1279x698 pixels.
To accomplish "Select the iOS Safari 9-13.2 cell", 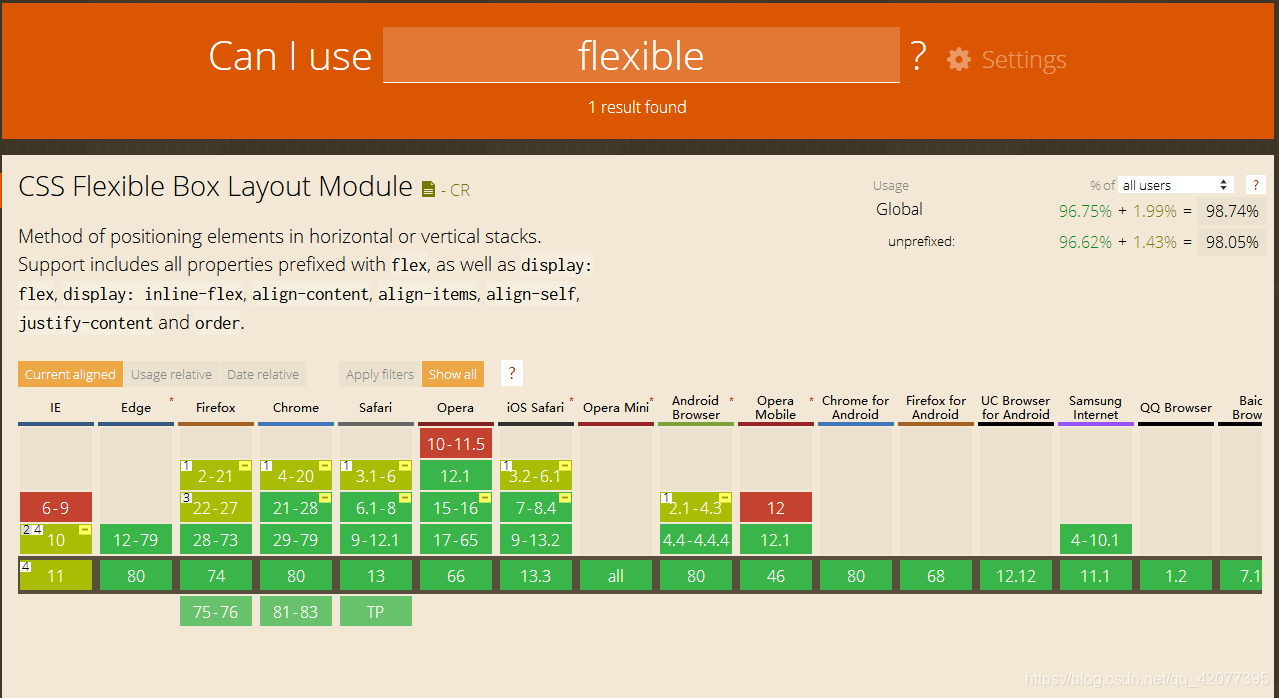I will click(x=536, y=539).
